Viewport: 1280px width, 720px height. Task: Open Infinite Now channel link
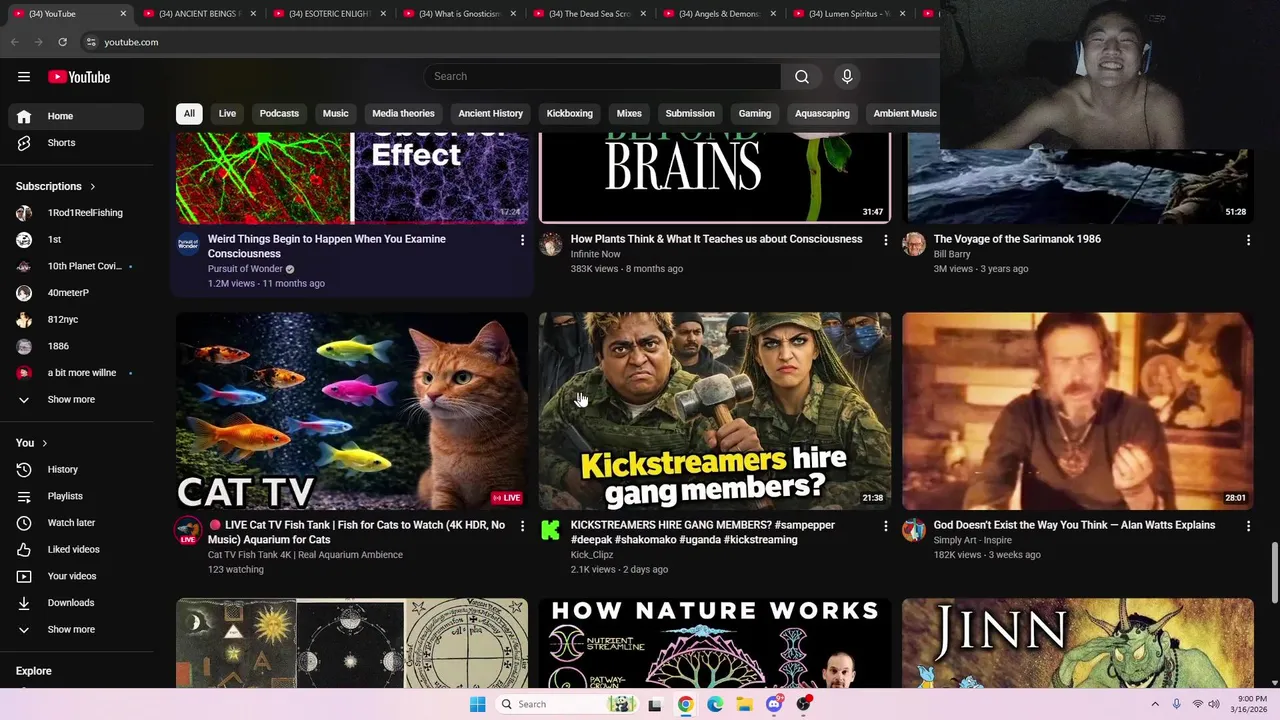click(595, 254)
